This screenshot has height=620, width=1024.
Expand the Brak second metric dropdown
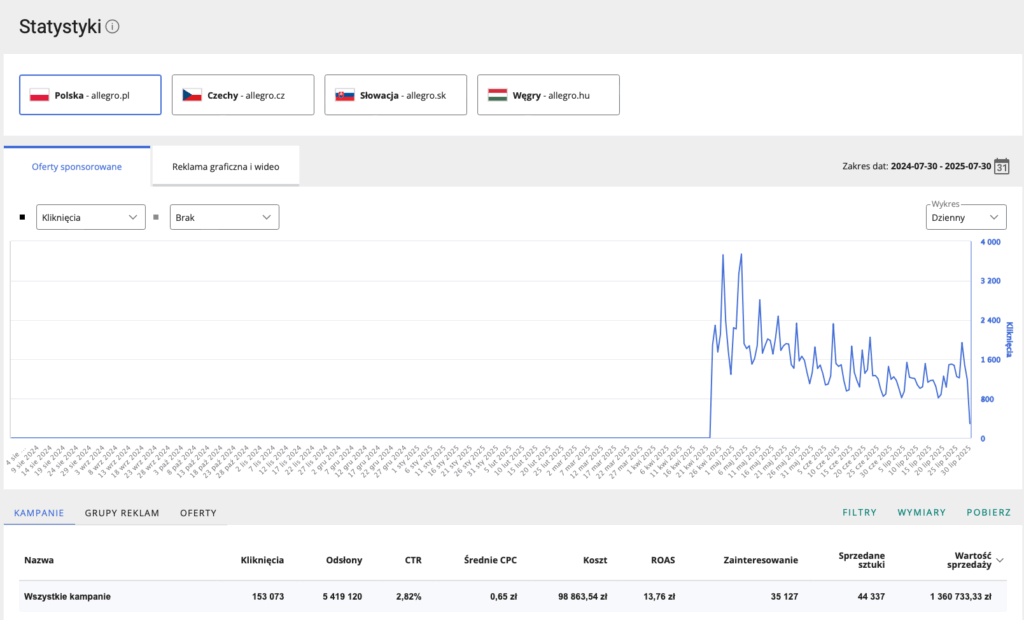click(x=224, y=217)
